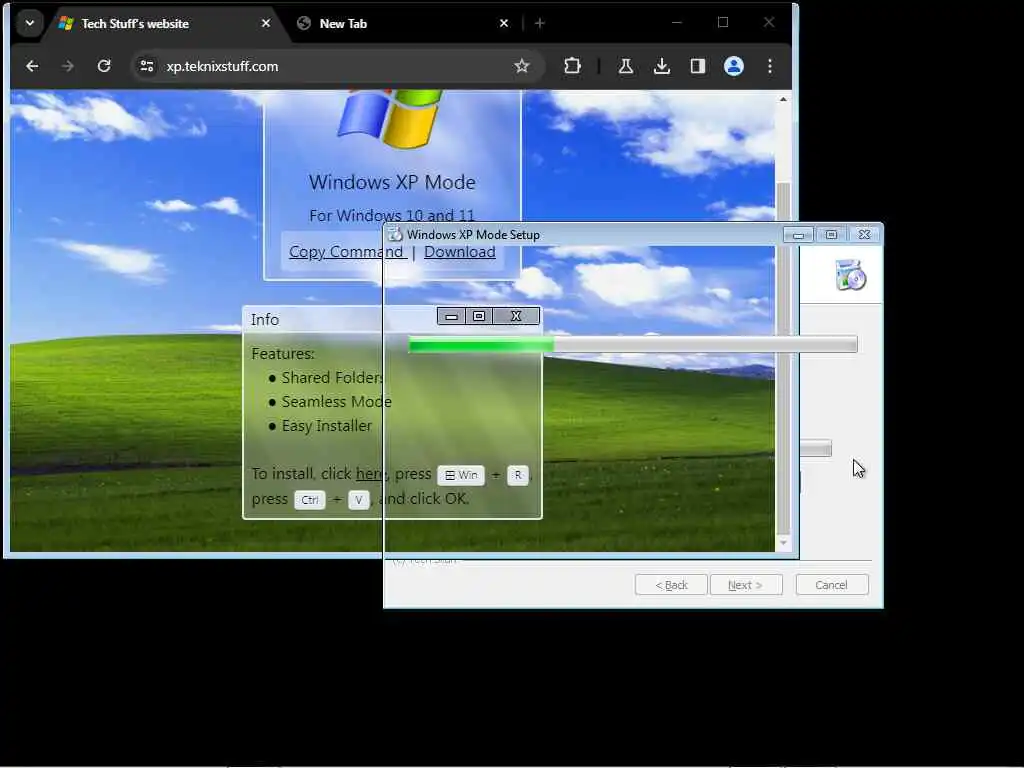
Task: Show downloads via the download icon
Action: pyautogui.click(x=662, y=66)
